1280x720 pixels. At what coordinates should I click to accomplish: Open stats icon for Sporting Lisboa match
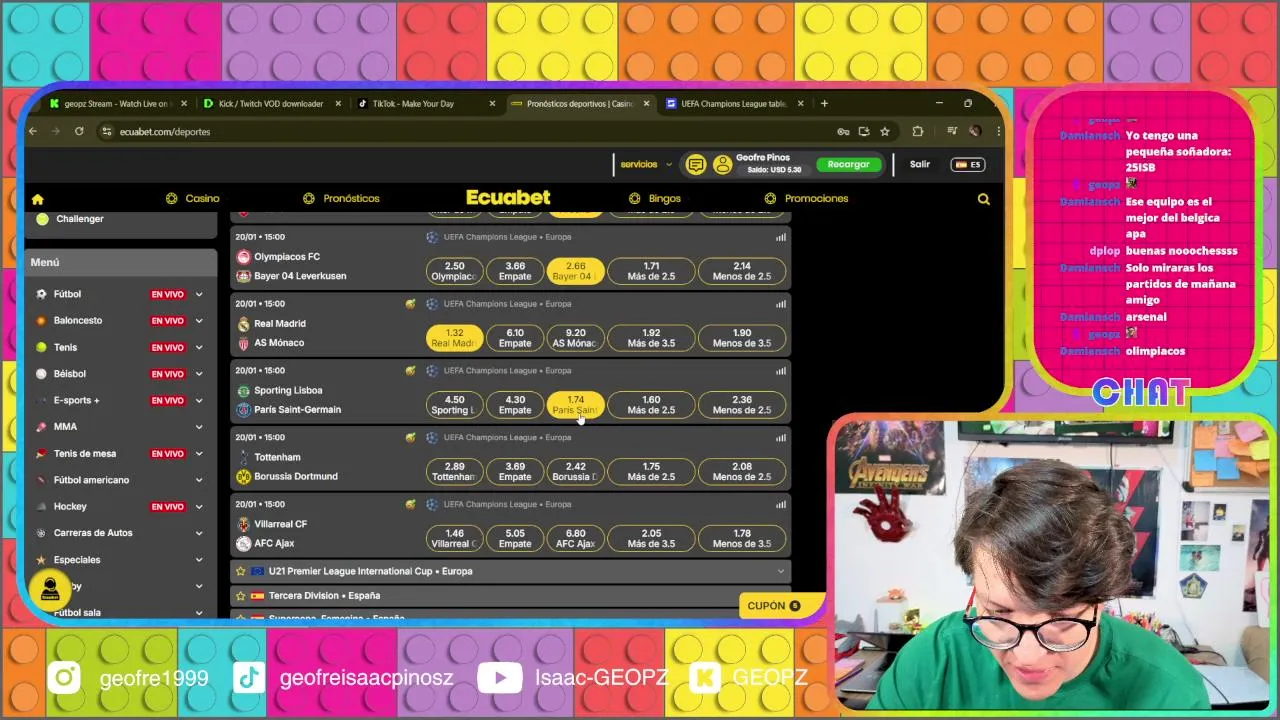(x=781, y=371)
